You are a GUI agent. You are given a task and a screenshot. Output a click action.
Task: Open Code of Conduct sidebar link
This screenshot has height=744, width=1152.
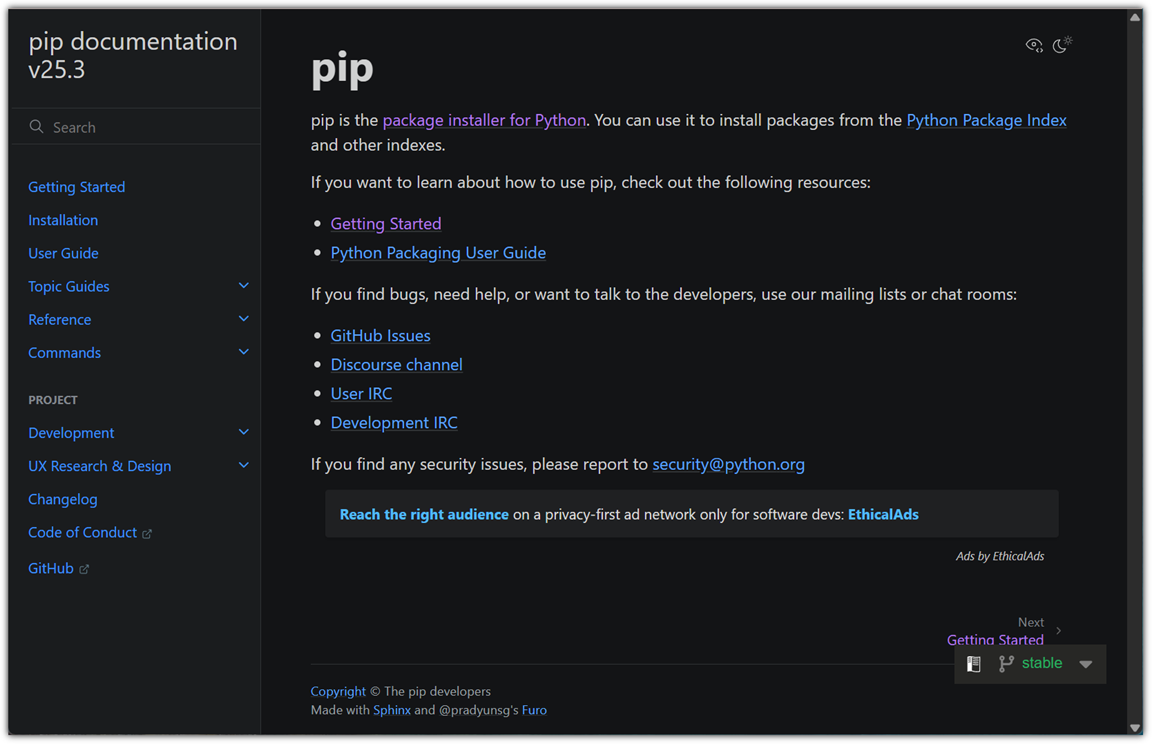(x=82, y=532)
